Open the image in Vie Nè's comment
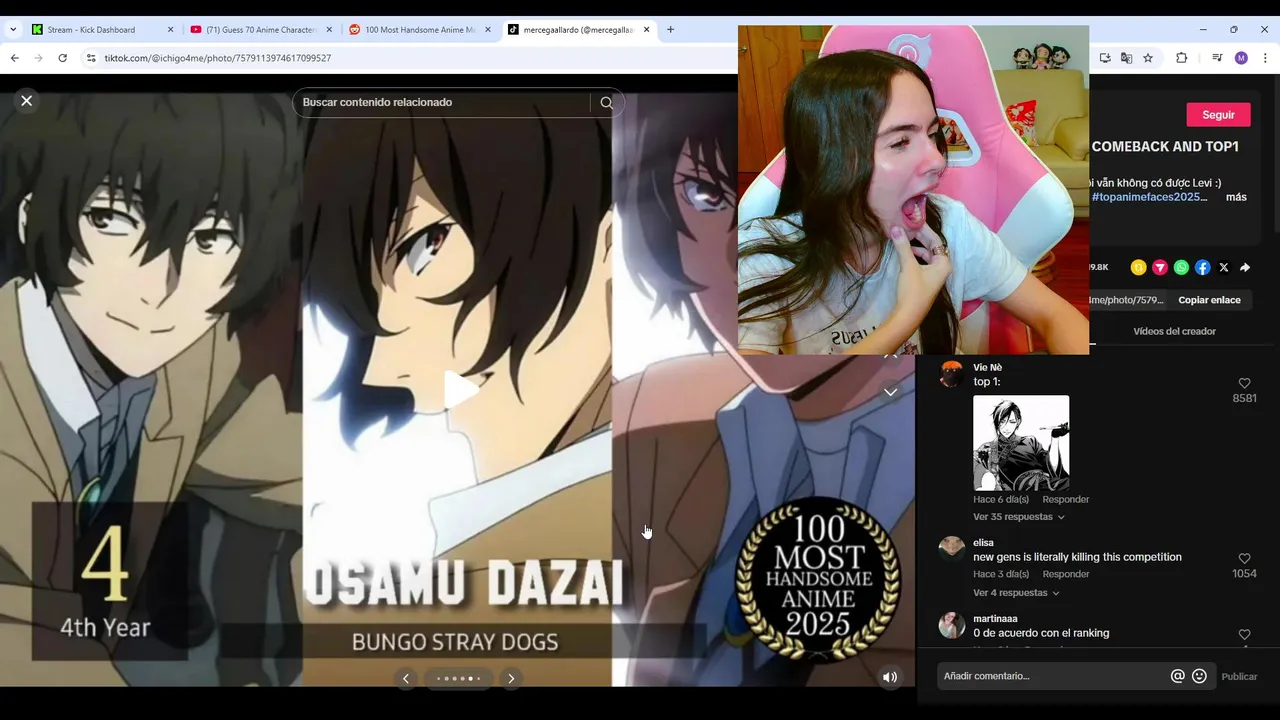1280x720 pixels. pyautogui.click(x=1021, y=442)
